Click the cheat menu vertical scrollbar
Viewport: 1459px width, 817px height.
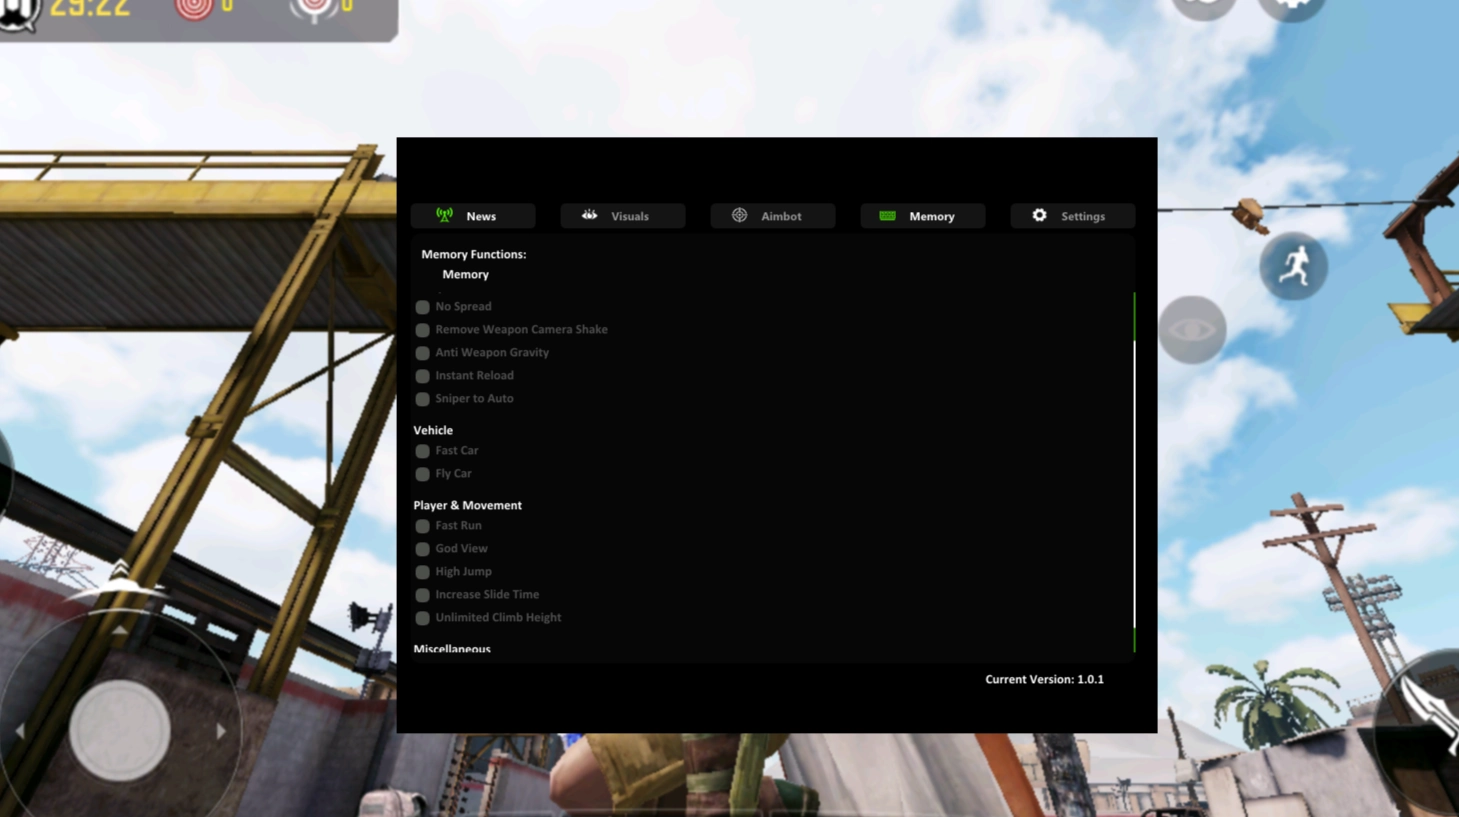[1134, 472]
